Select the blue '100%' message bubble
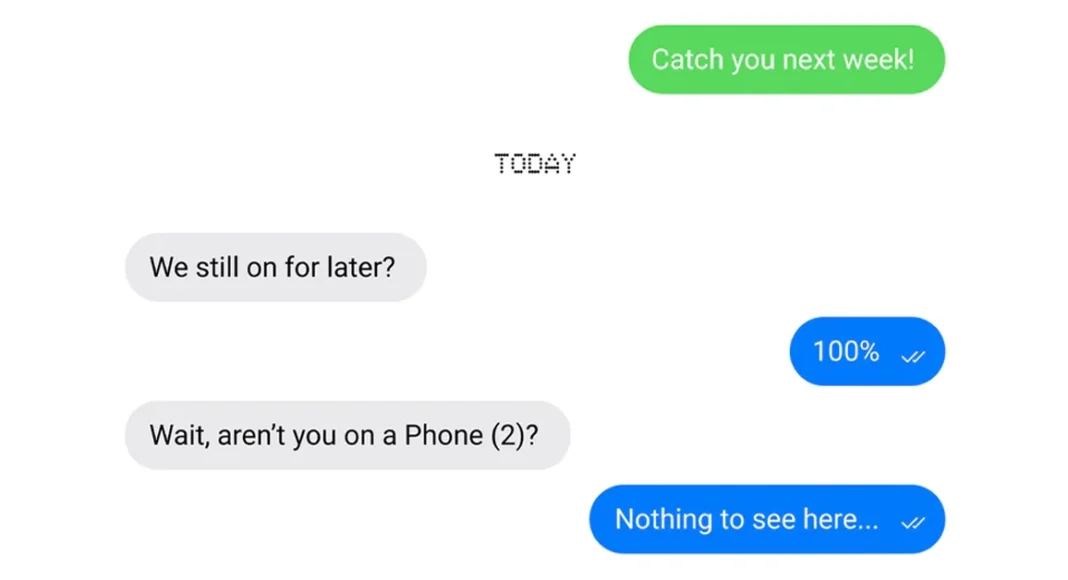Screen dimensions: 1068x580 (x=867, y=351)
